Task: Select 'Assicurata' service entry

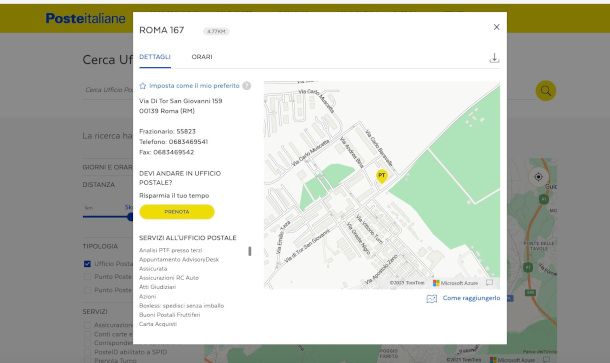Action: coord(153,269)
